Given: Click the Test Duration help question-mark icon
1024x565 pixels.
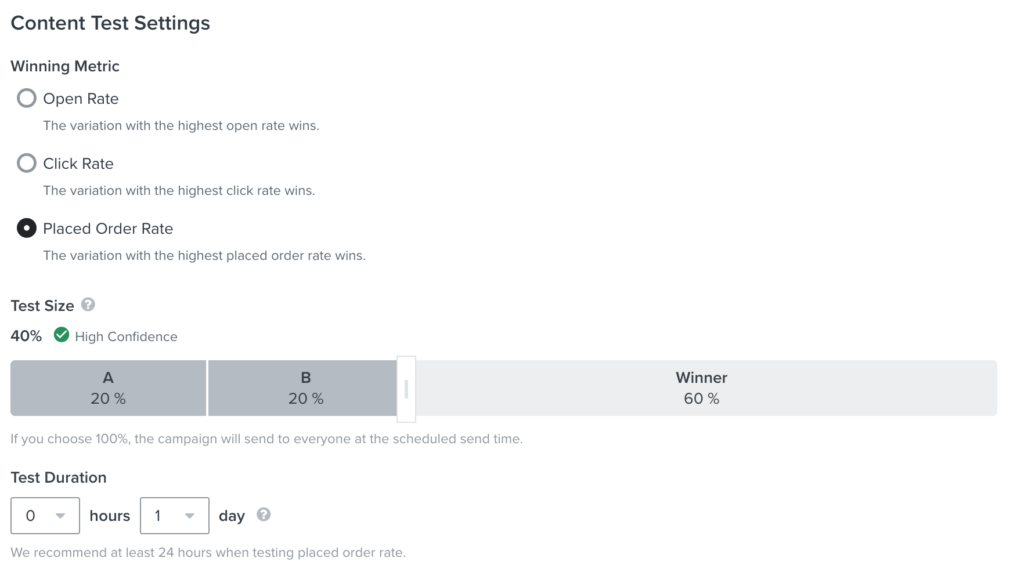Looking at the screenshot, I should tap(263, 515).
